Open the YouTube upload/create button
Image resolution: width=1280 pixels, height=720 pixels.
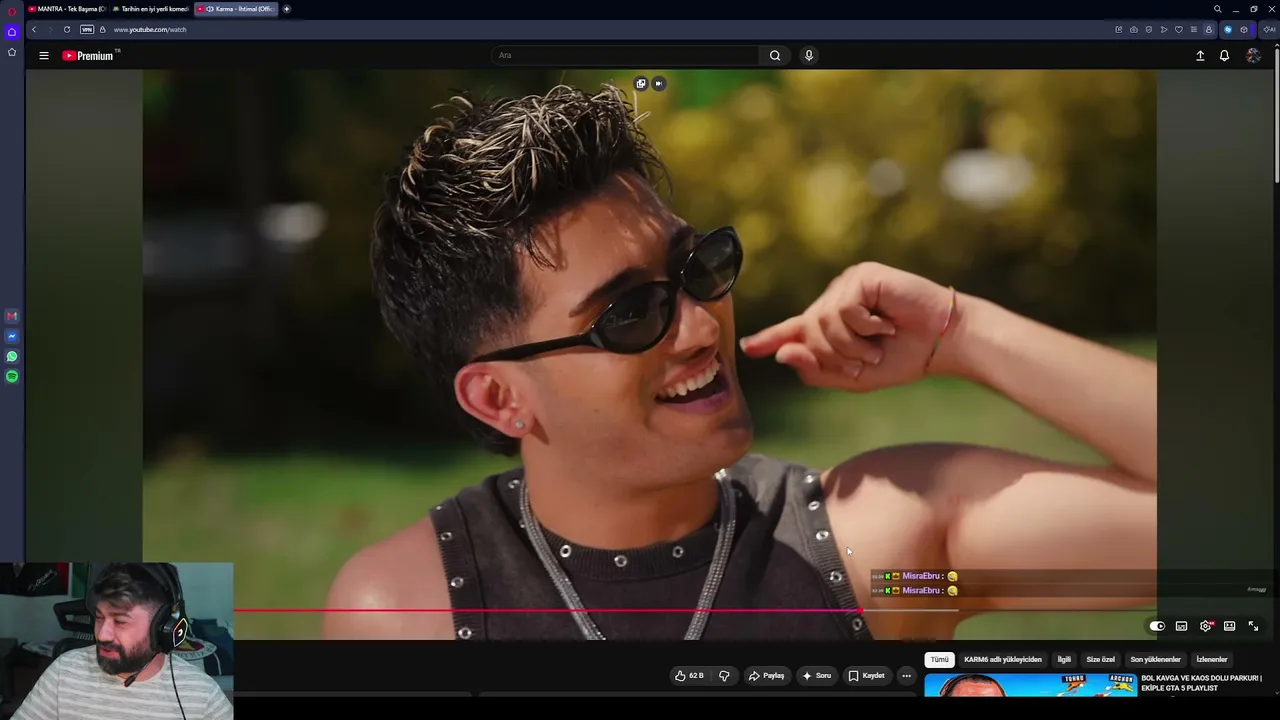click(1200, 56)
